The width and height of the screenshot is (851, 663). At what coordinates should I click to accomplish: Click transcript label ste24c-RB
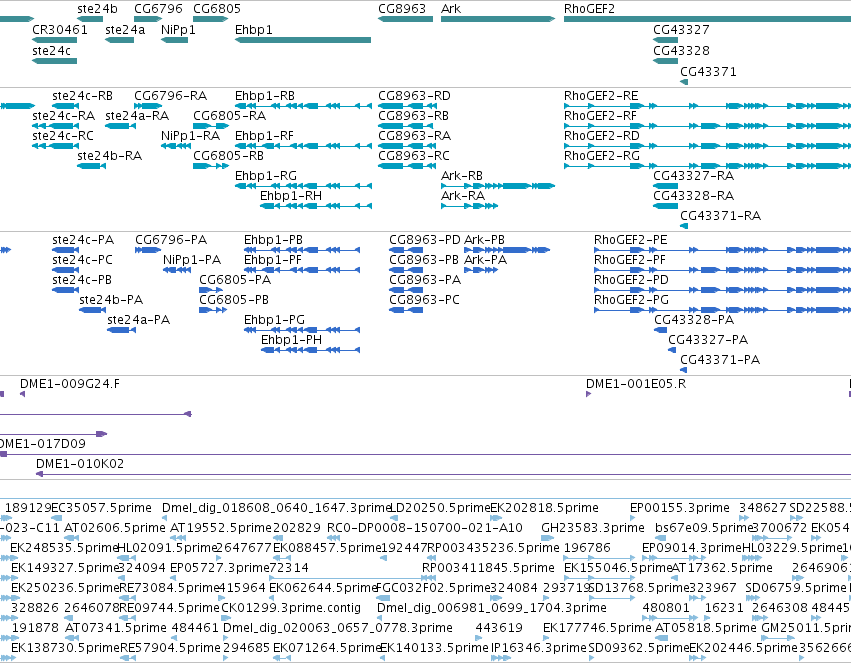(82, 96)
